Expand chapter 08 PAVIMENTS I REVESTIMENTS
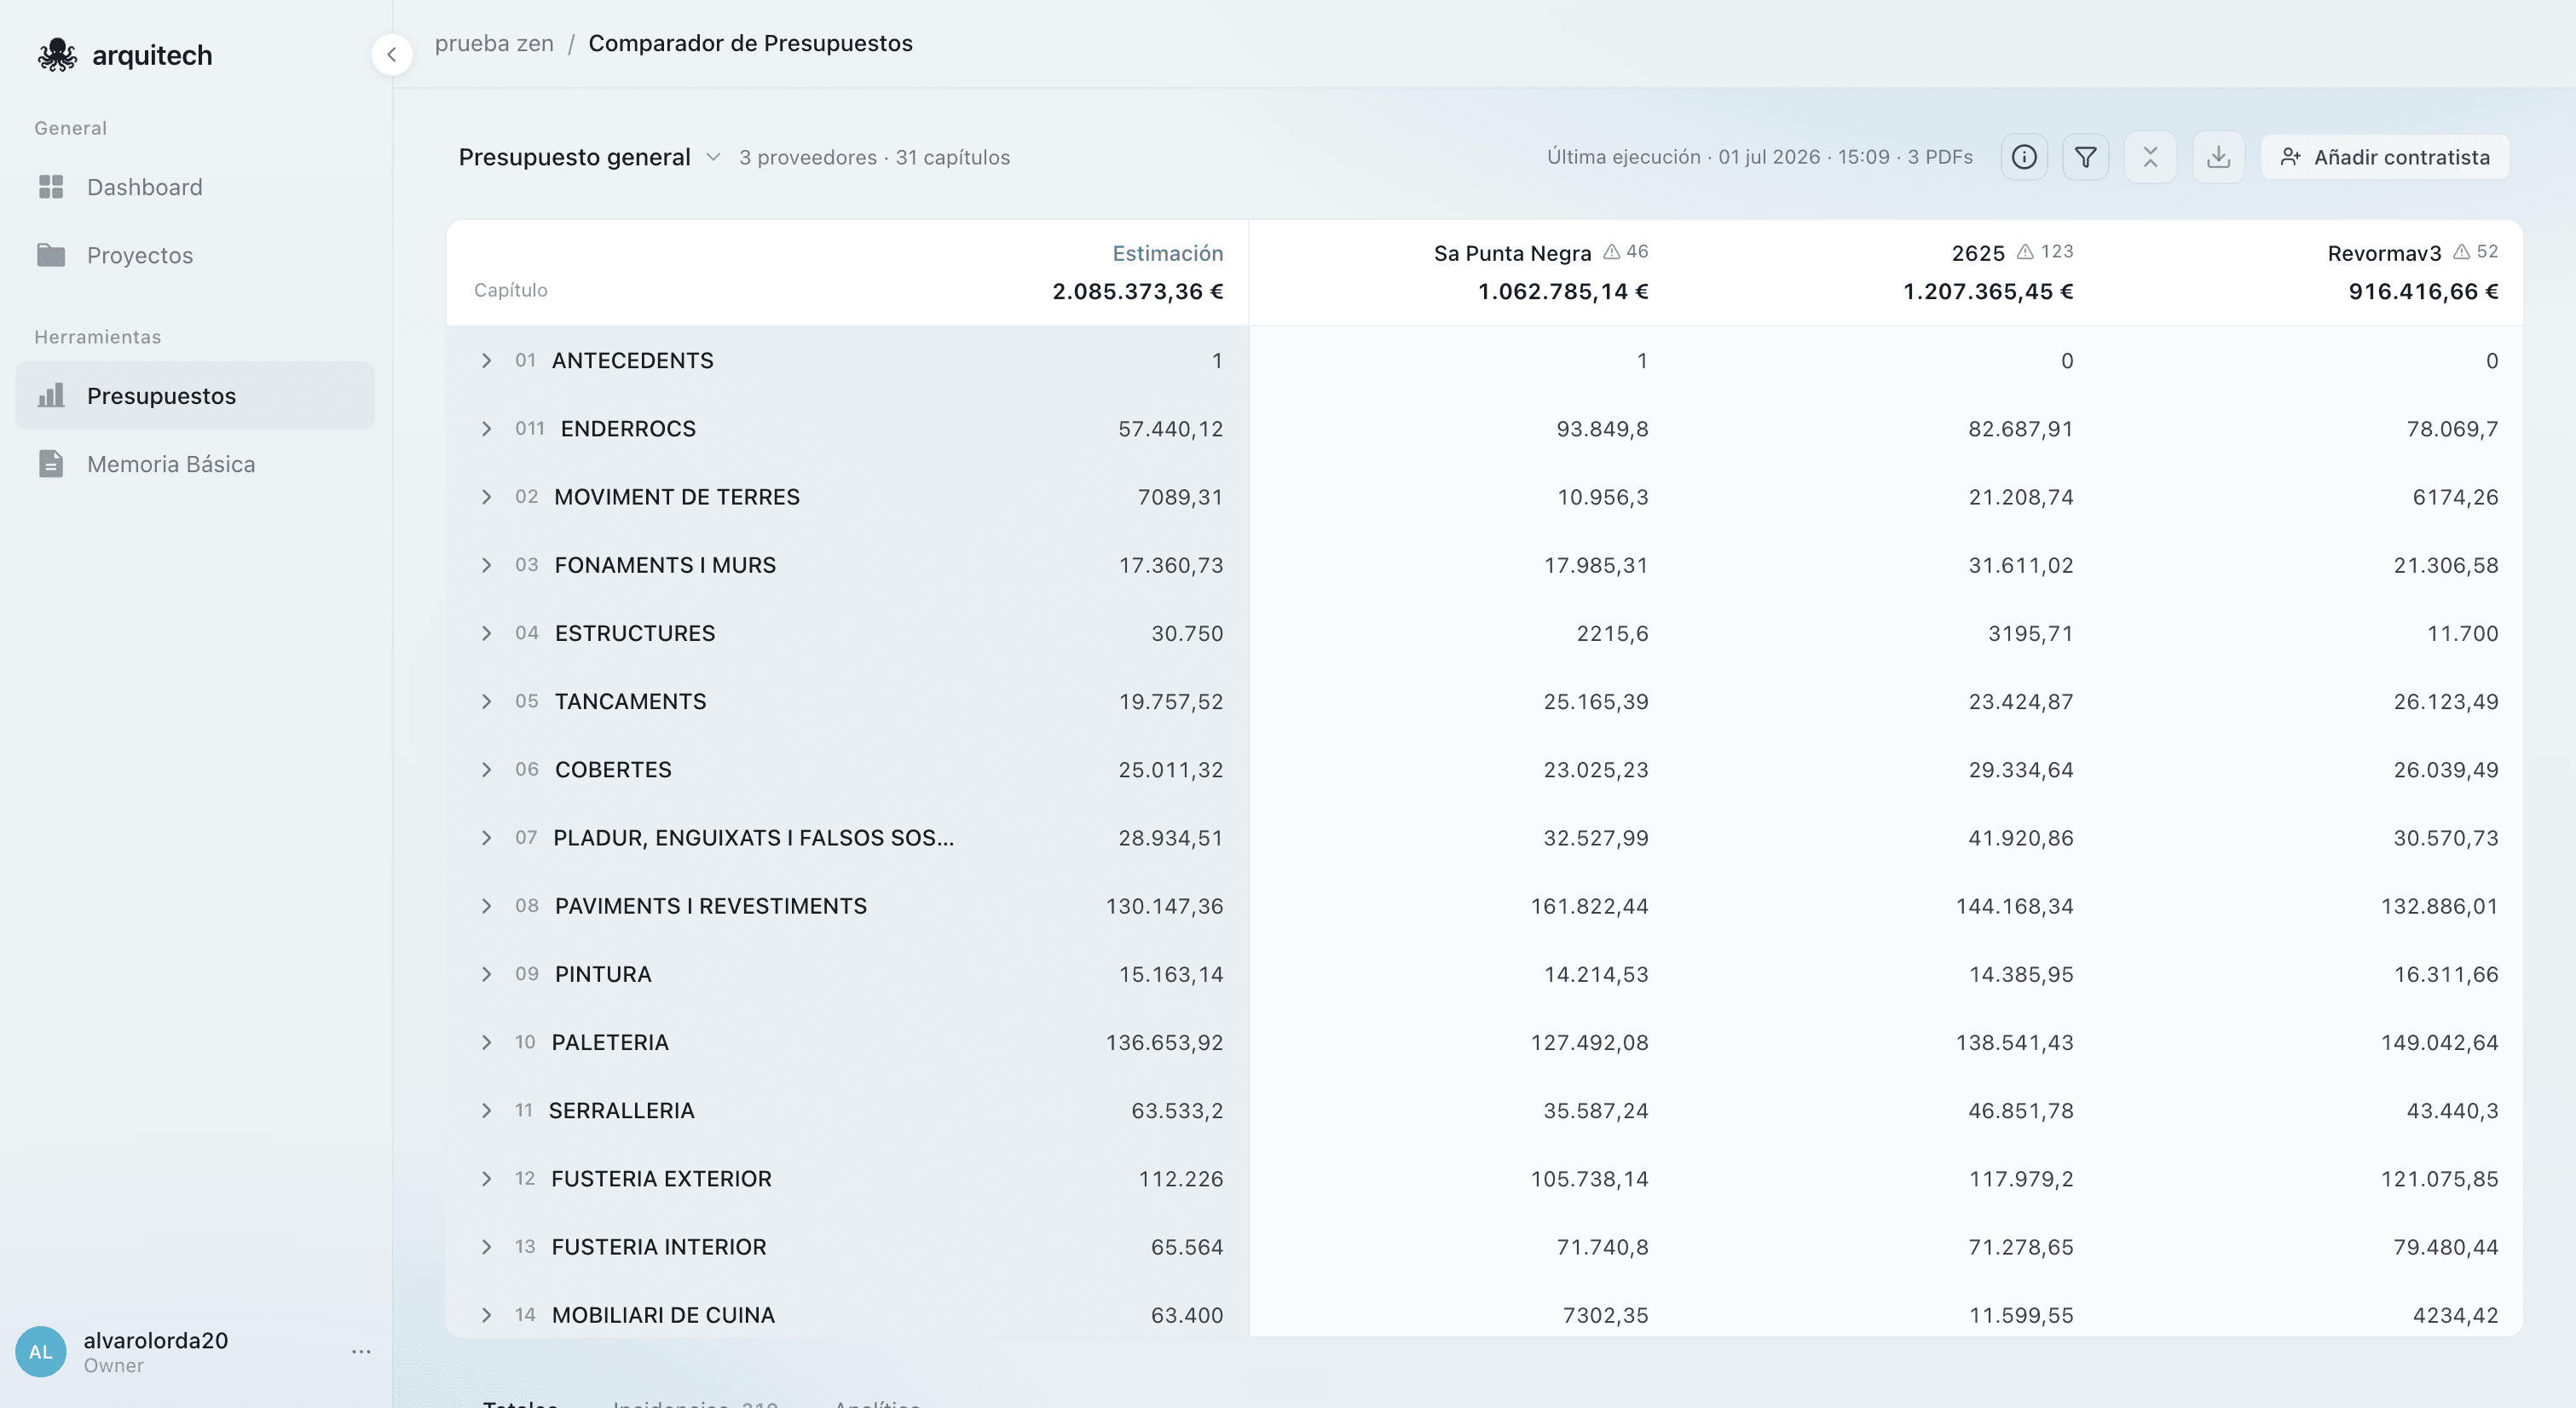 point(486,906)
